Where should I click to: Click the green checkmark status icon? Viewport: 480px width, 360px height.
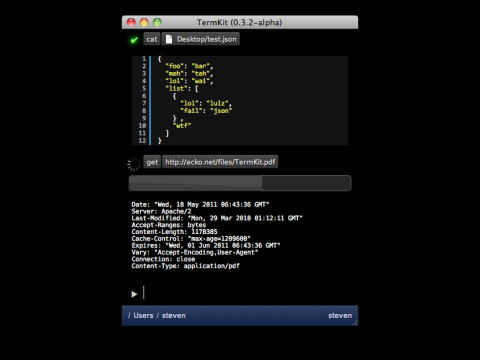click(134, 40)
